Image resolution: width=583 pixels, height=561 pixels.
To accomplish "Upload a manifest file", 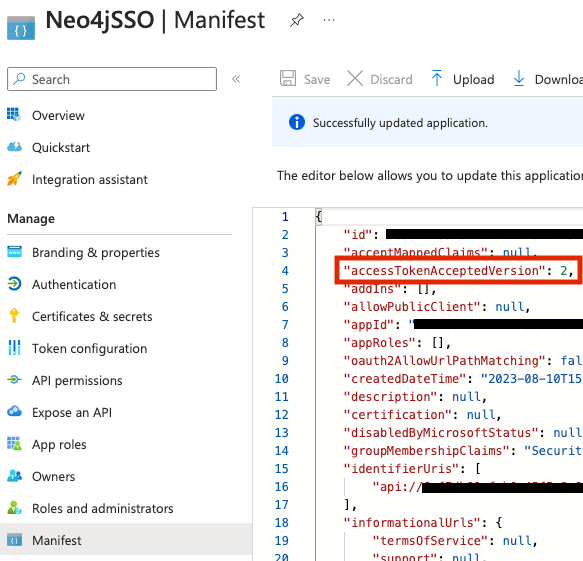I will tap(463, 79).
